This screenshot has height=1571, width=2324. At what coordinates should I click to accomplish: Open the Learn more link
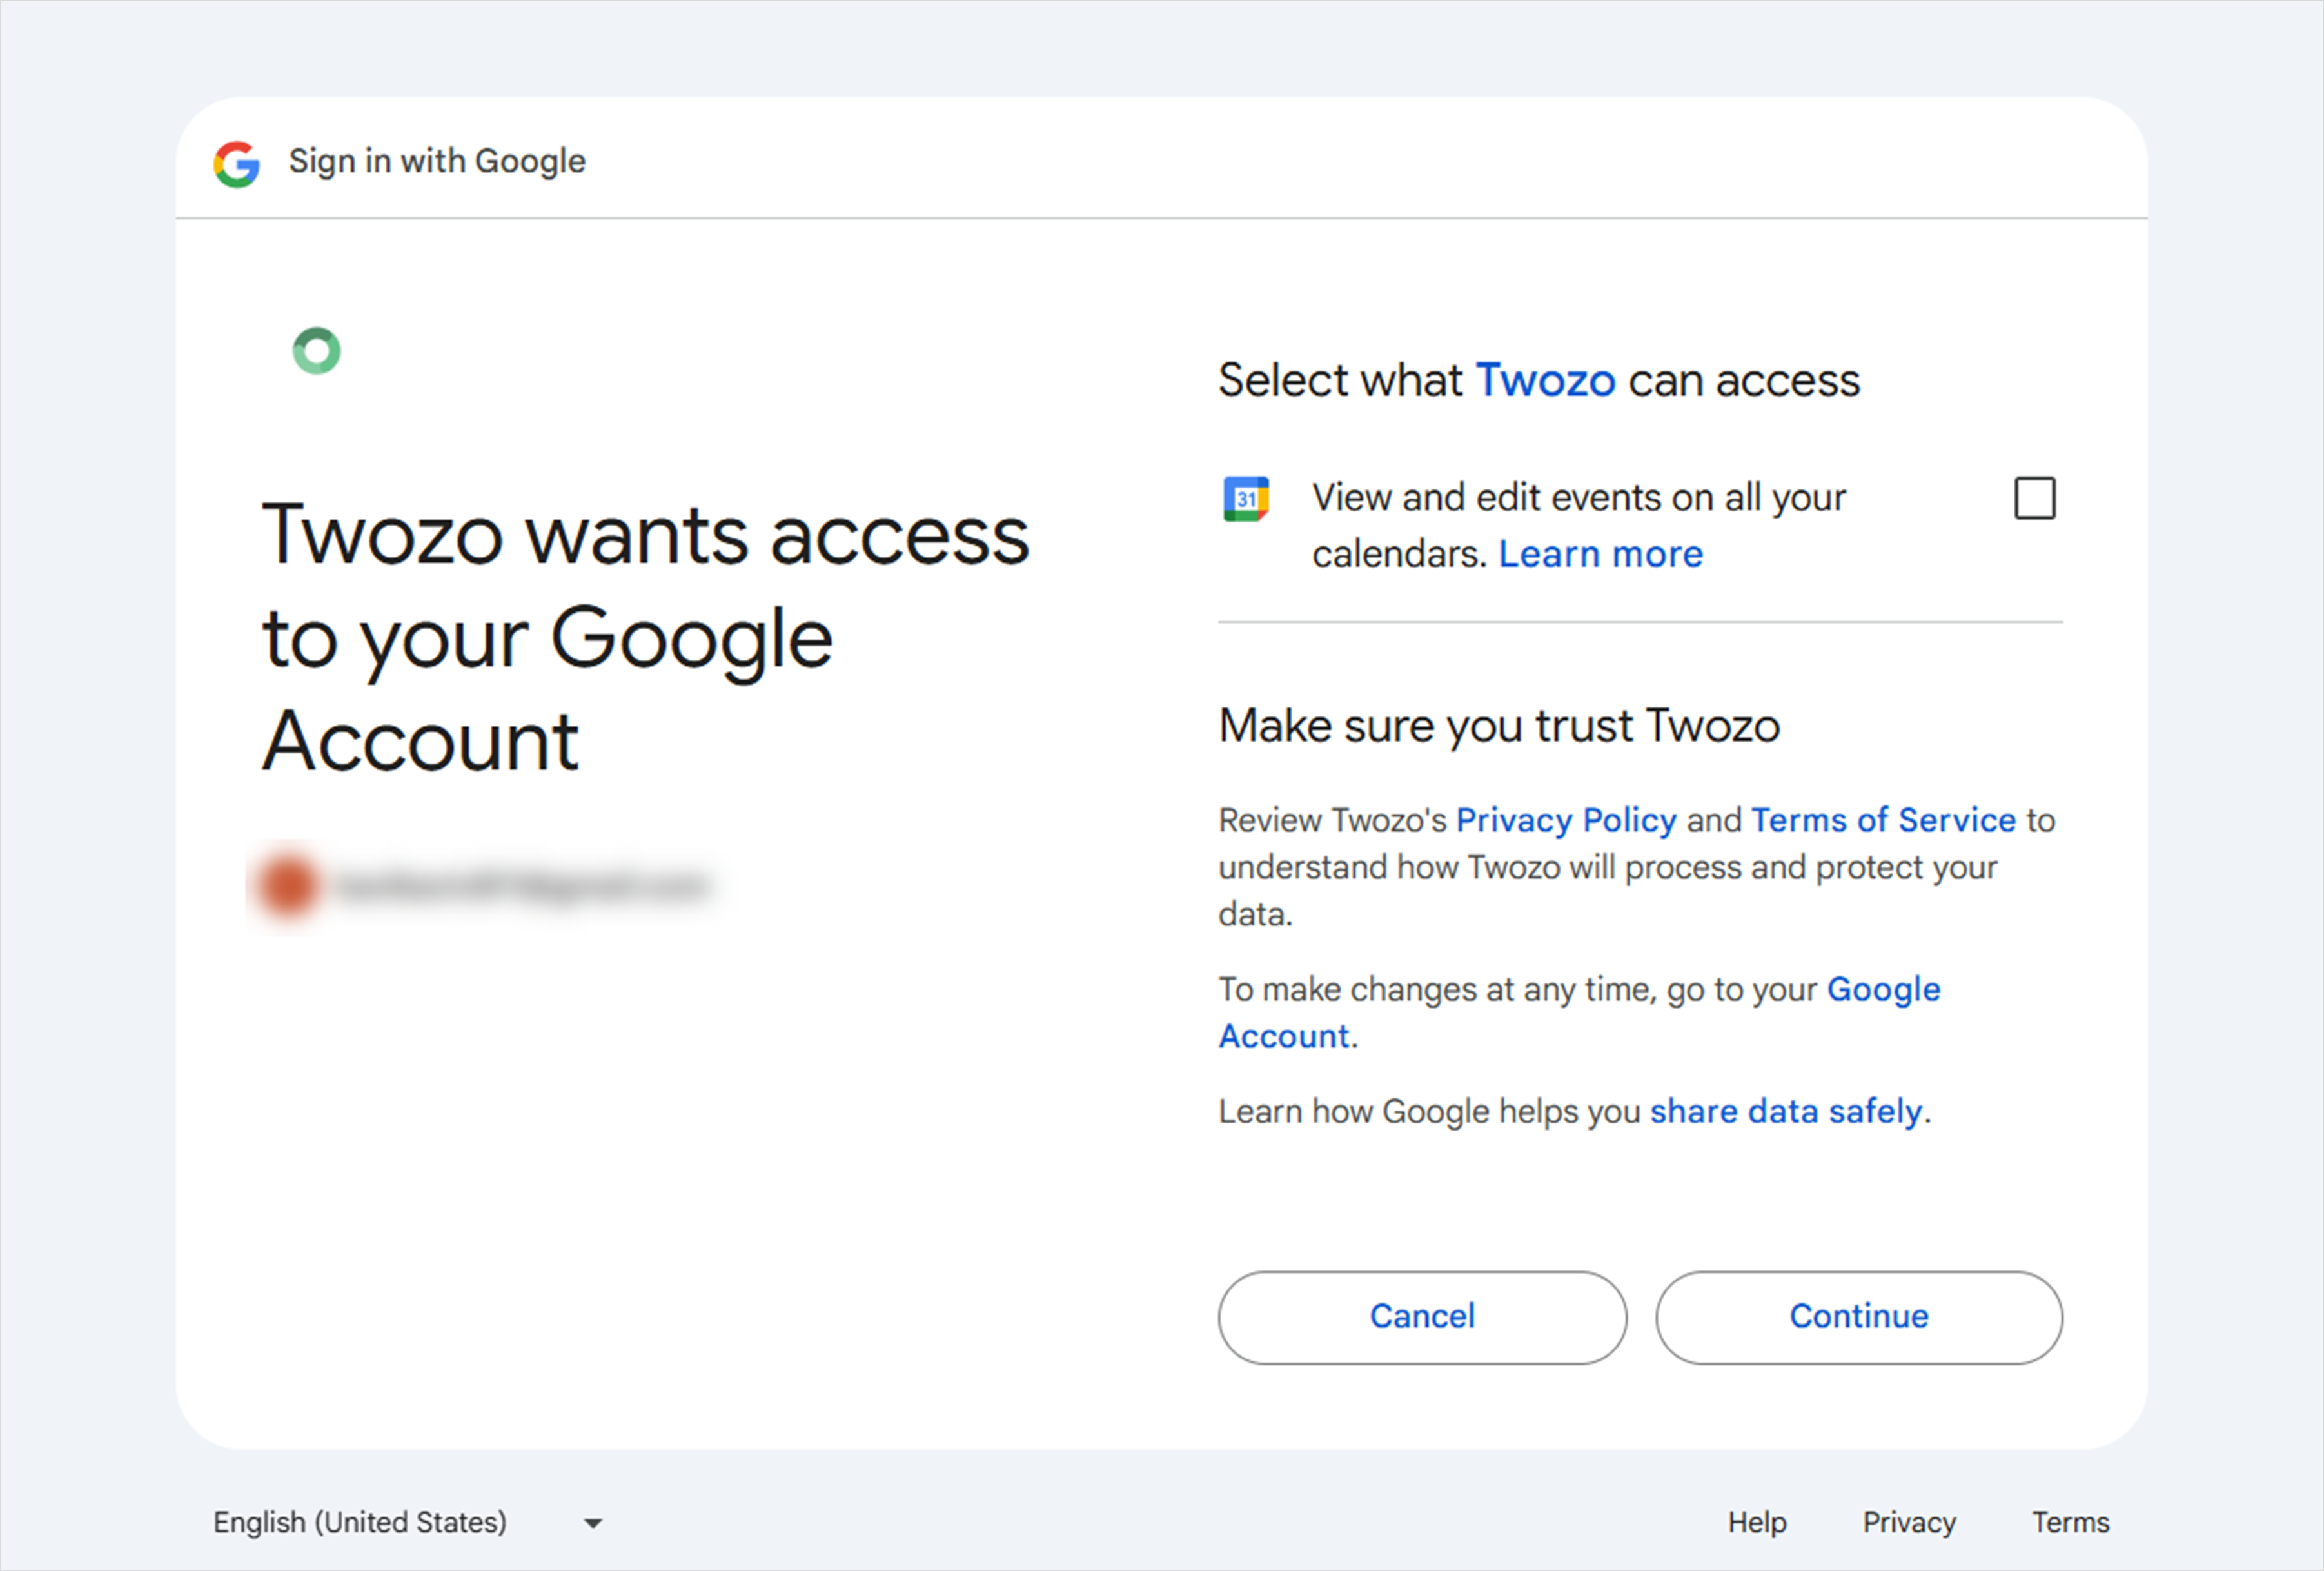tap(1600, 554)
